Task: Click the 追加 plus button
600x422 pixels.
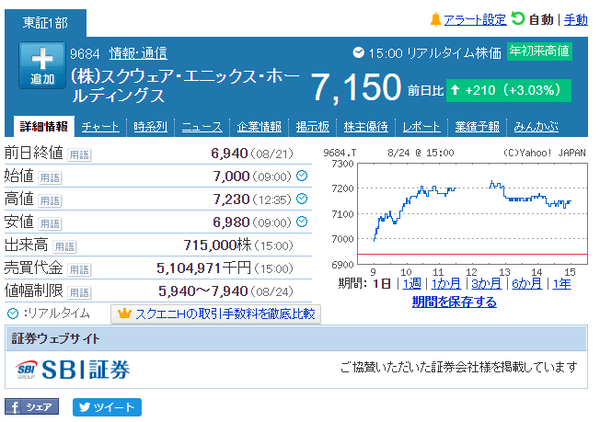Action: click(42, 65)
